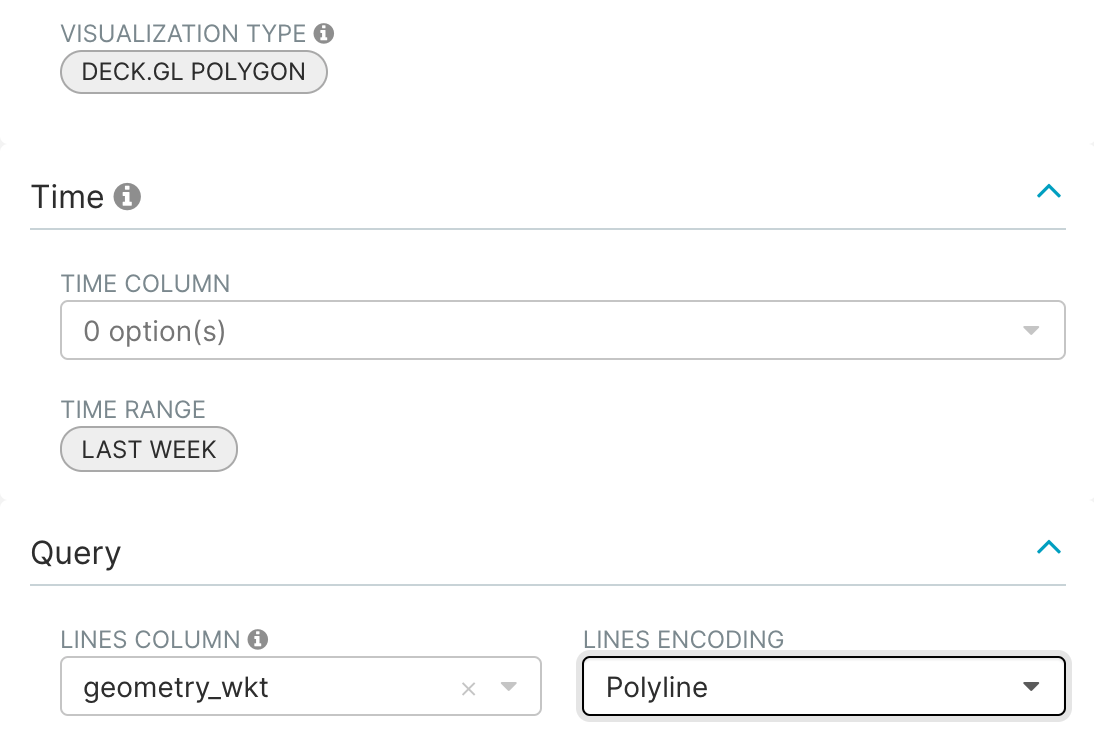This screenshot has width=1094, height=740.
Task: Collapse the Time section via its chevron
Action: [1048, 191]
